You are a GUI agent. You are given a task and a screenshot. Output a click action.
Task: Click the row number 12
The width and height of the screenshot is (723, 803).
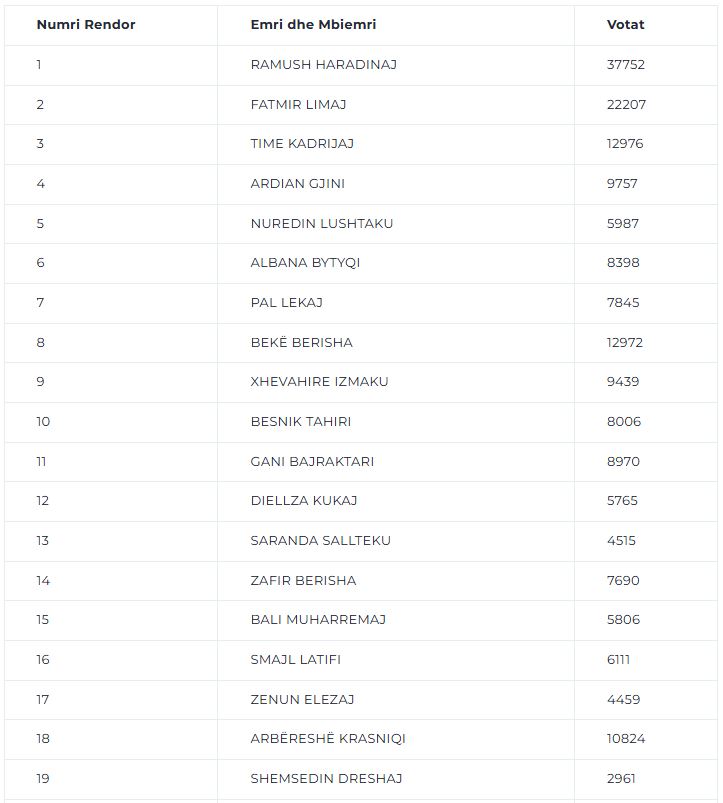pos(42,500)
